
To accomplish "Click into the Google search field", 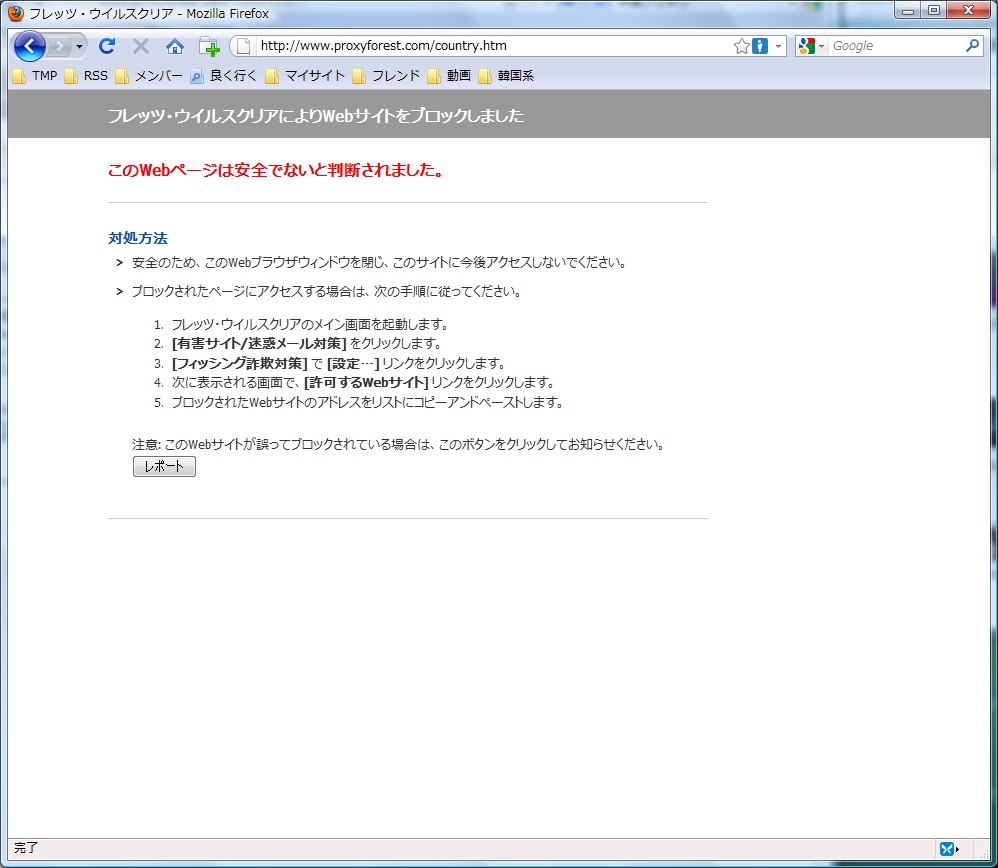I will click(x=896, y=46).
